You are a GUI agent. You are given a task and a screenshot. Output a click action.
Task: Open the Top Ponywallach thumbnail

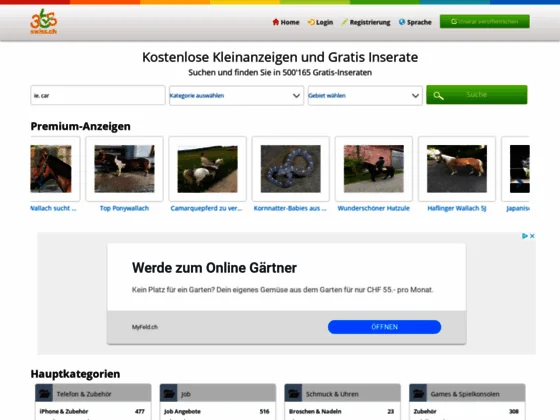(x=124, y=169)
